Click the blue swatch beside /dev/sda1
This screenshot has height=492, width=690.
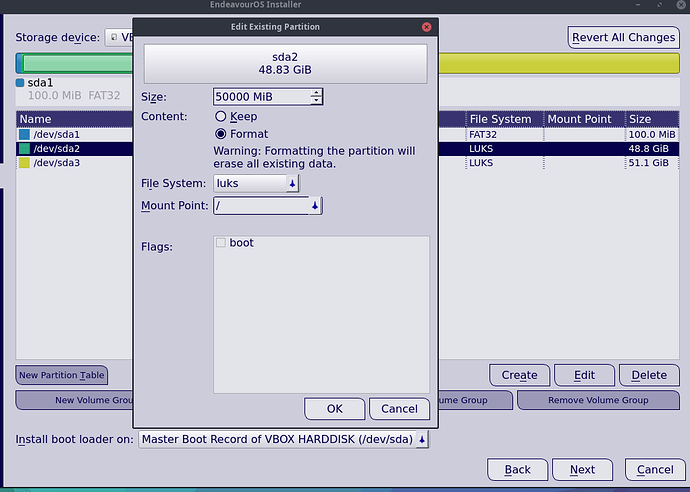click(x=24, y=134)
